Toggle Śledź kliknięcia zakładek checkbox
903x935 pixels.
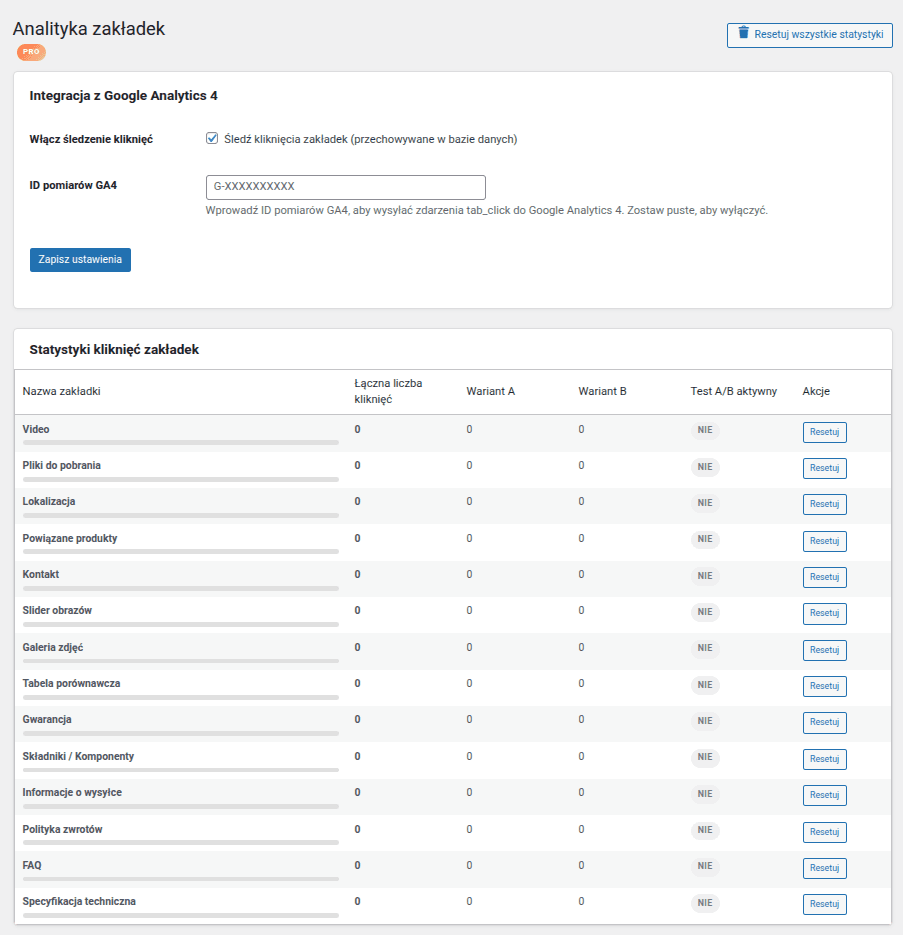(x=212, y=138)
